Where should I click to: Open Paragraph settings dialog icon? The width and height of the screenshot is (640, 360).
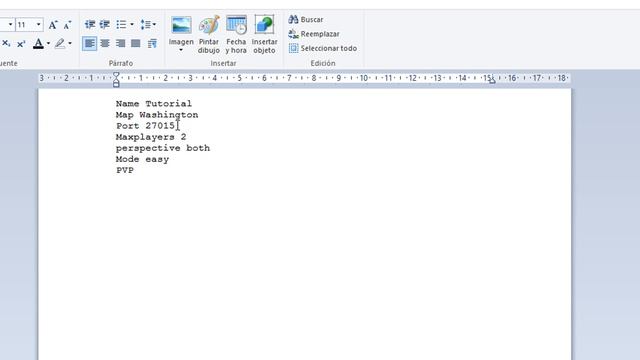click(152, 43)
